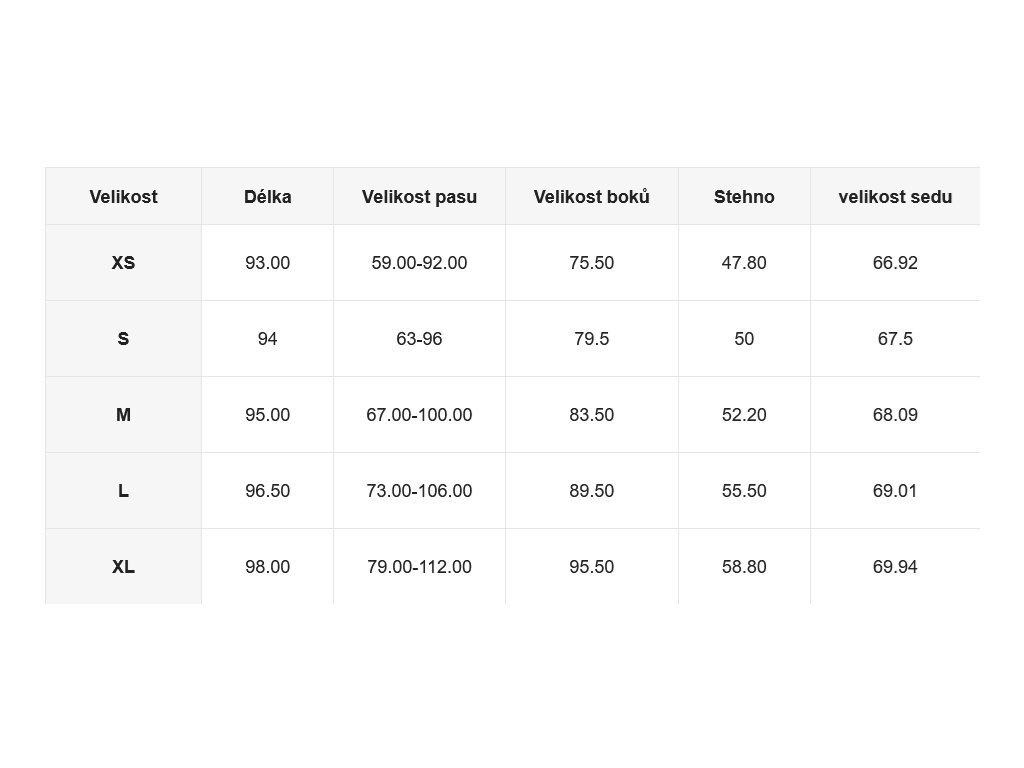Click the Velikost column header

[123, 197]
